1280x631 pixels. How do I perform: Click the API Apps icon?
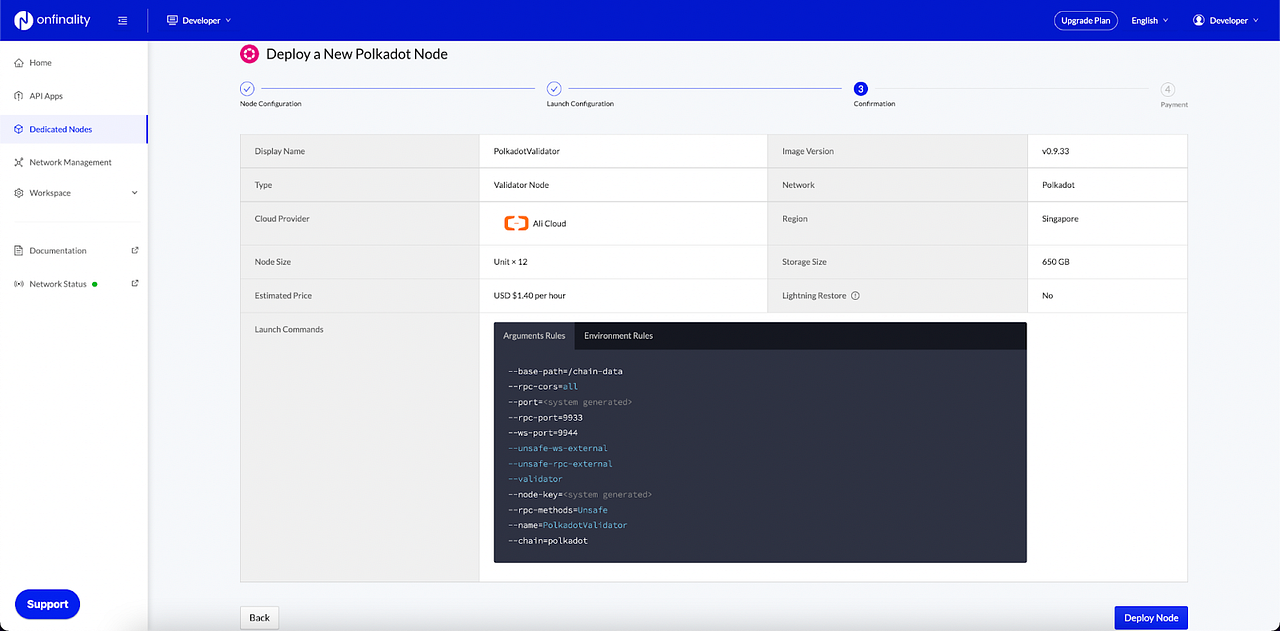click(19, 96)
